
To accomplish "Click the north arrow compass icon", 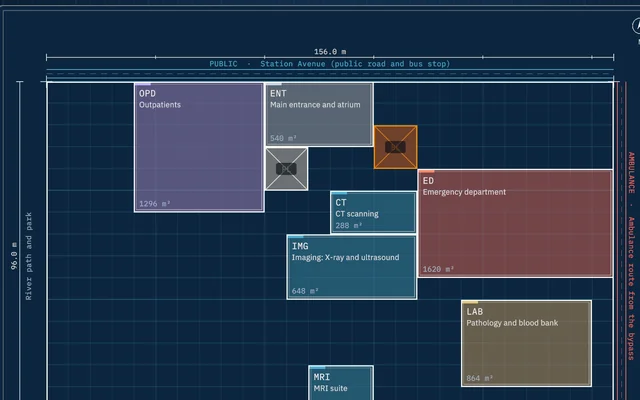I will click(x=637, y=27).
